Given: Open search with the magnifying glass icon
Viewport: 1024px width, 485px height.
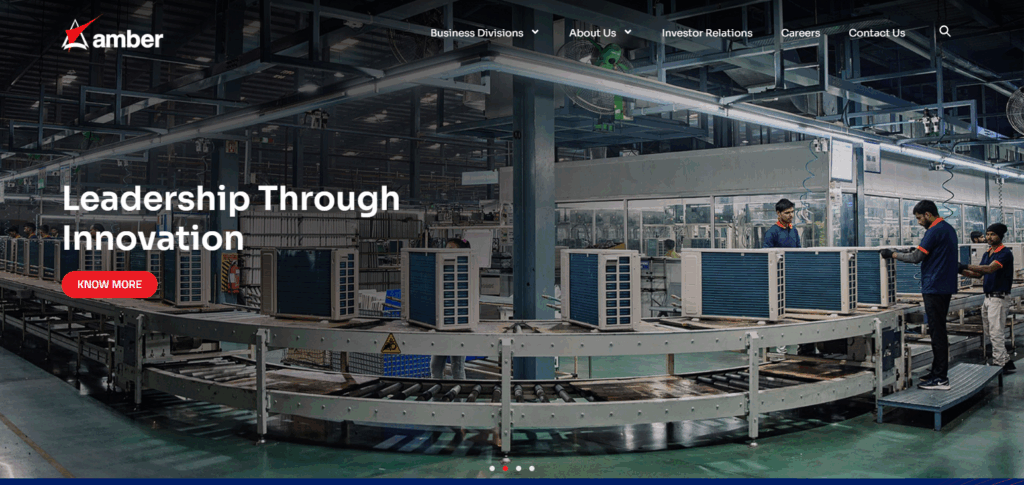Looking at the screenshot, I should [945, 32].
